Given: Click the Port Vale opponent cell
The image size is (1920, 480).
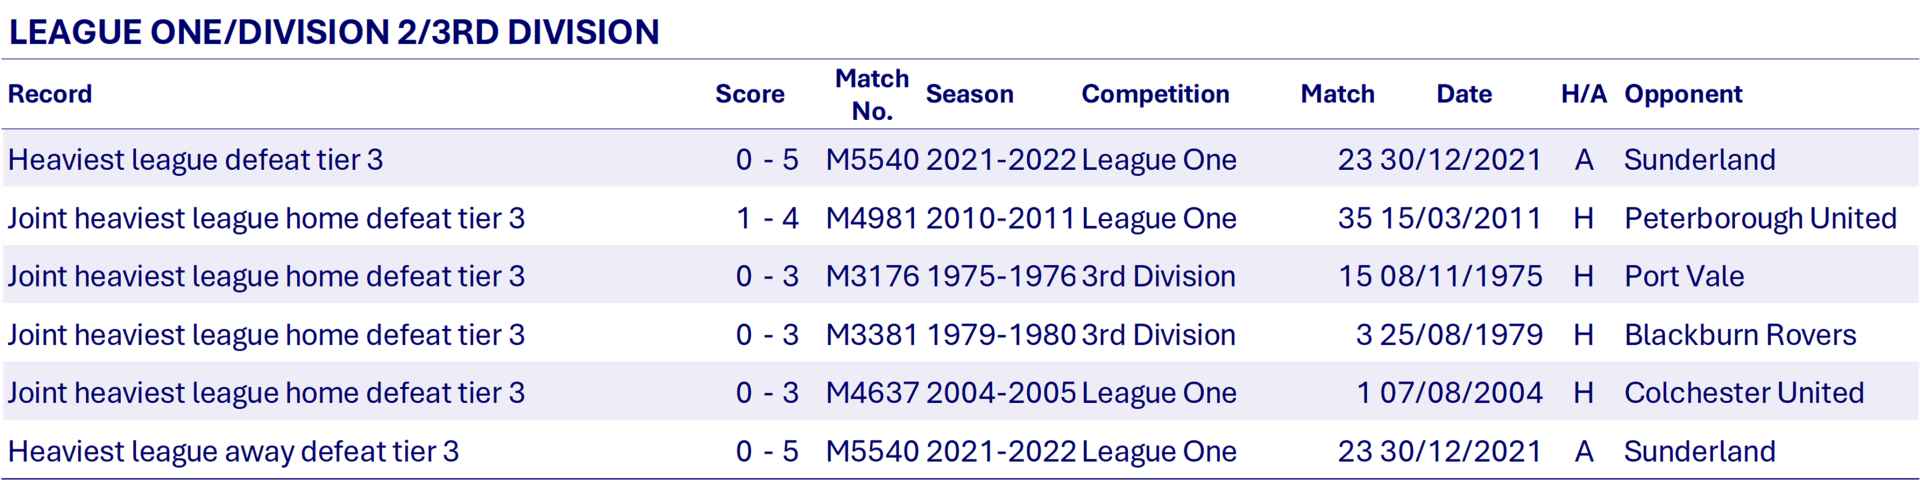Looking at the screenshot, I should (1684, 276).
